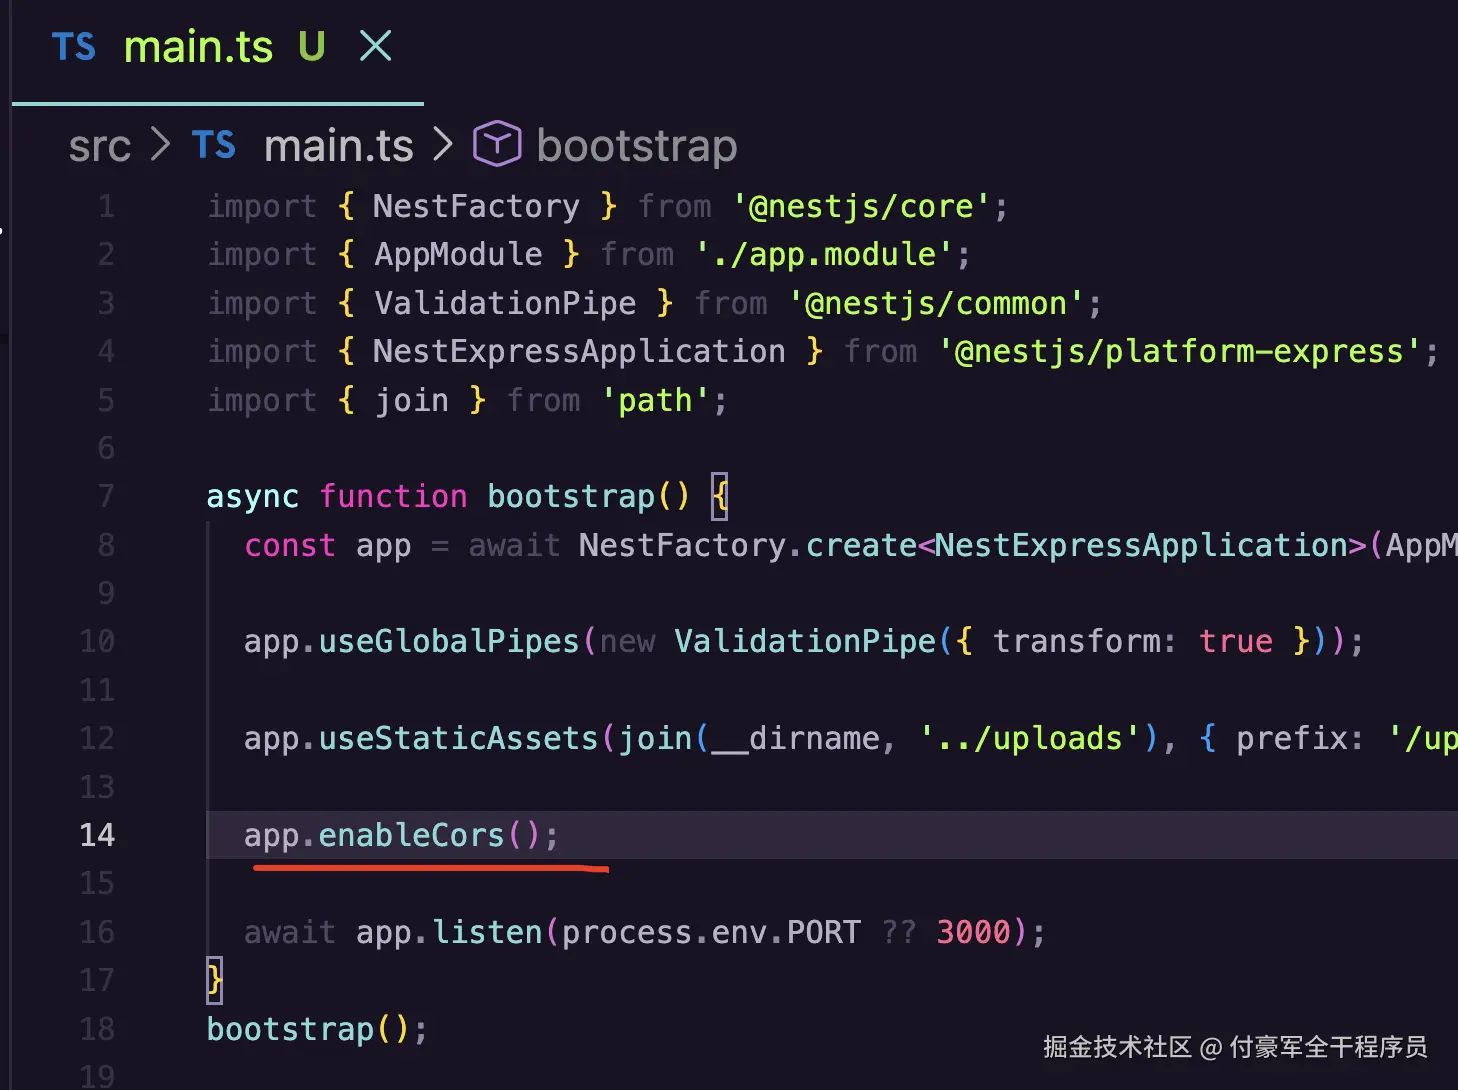
Task: Click the './app.module' string
Action: pos(825,255)
